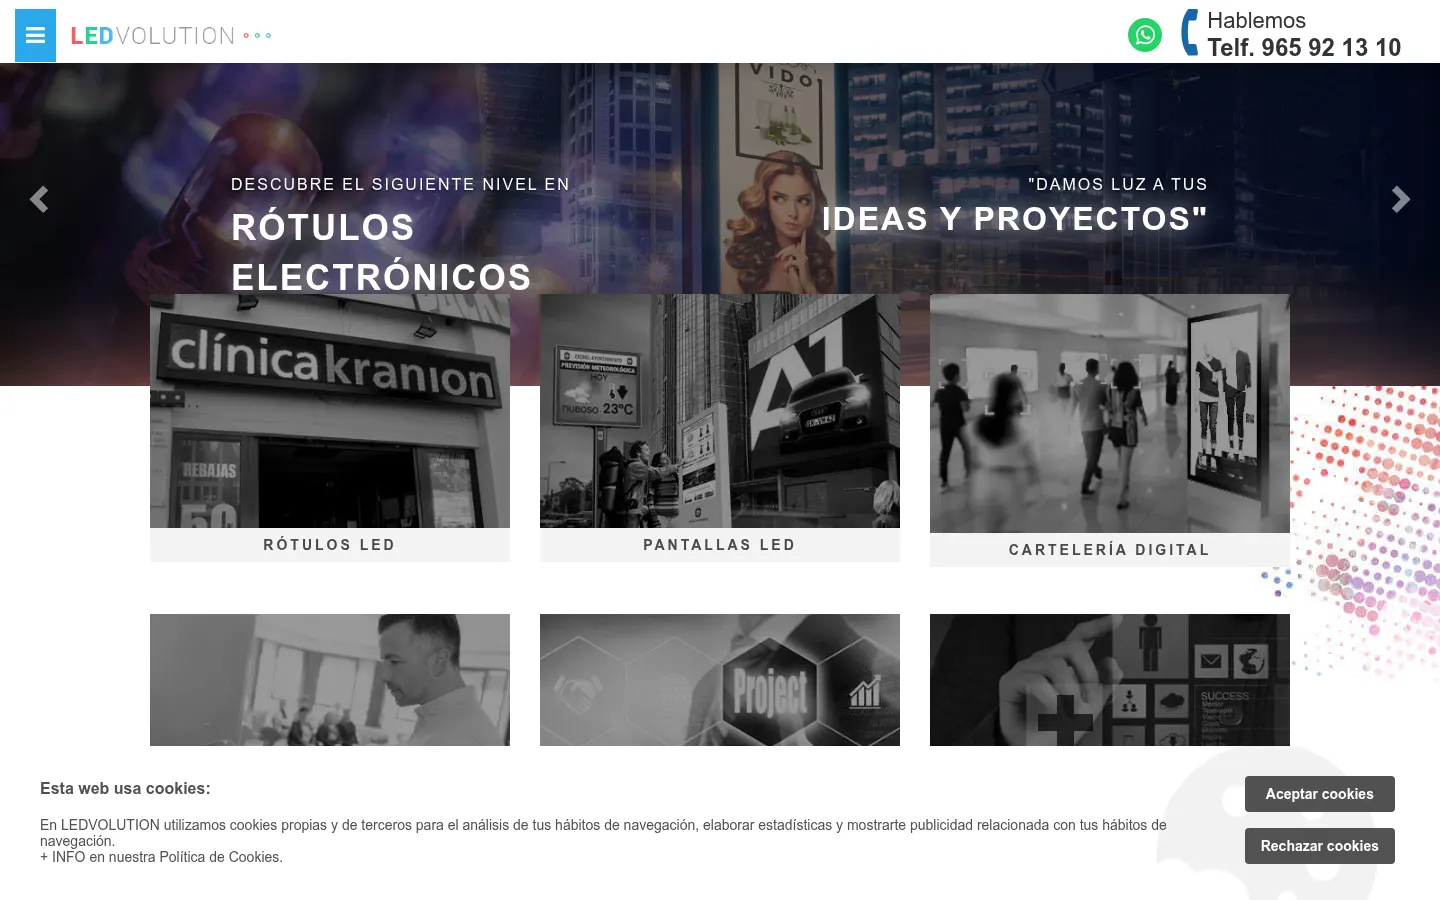
Task: Open WhatsApp chat icon
Action: (1145, 35)
